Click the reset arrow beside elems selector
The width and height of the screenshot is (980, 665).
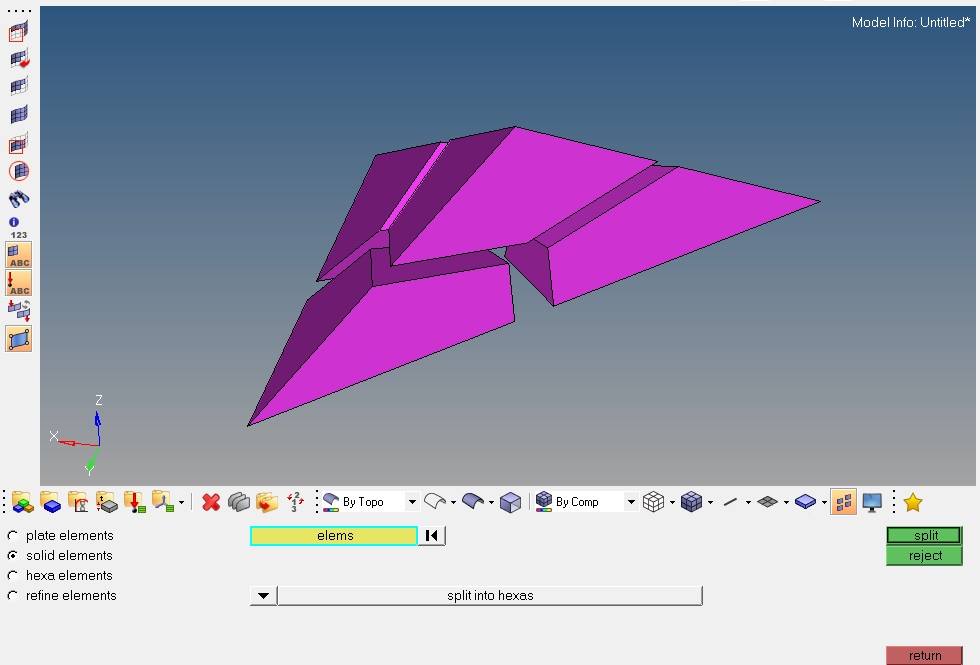[x=431, y=536]
